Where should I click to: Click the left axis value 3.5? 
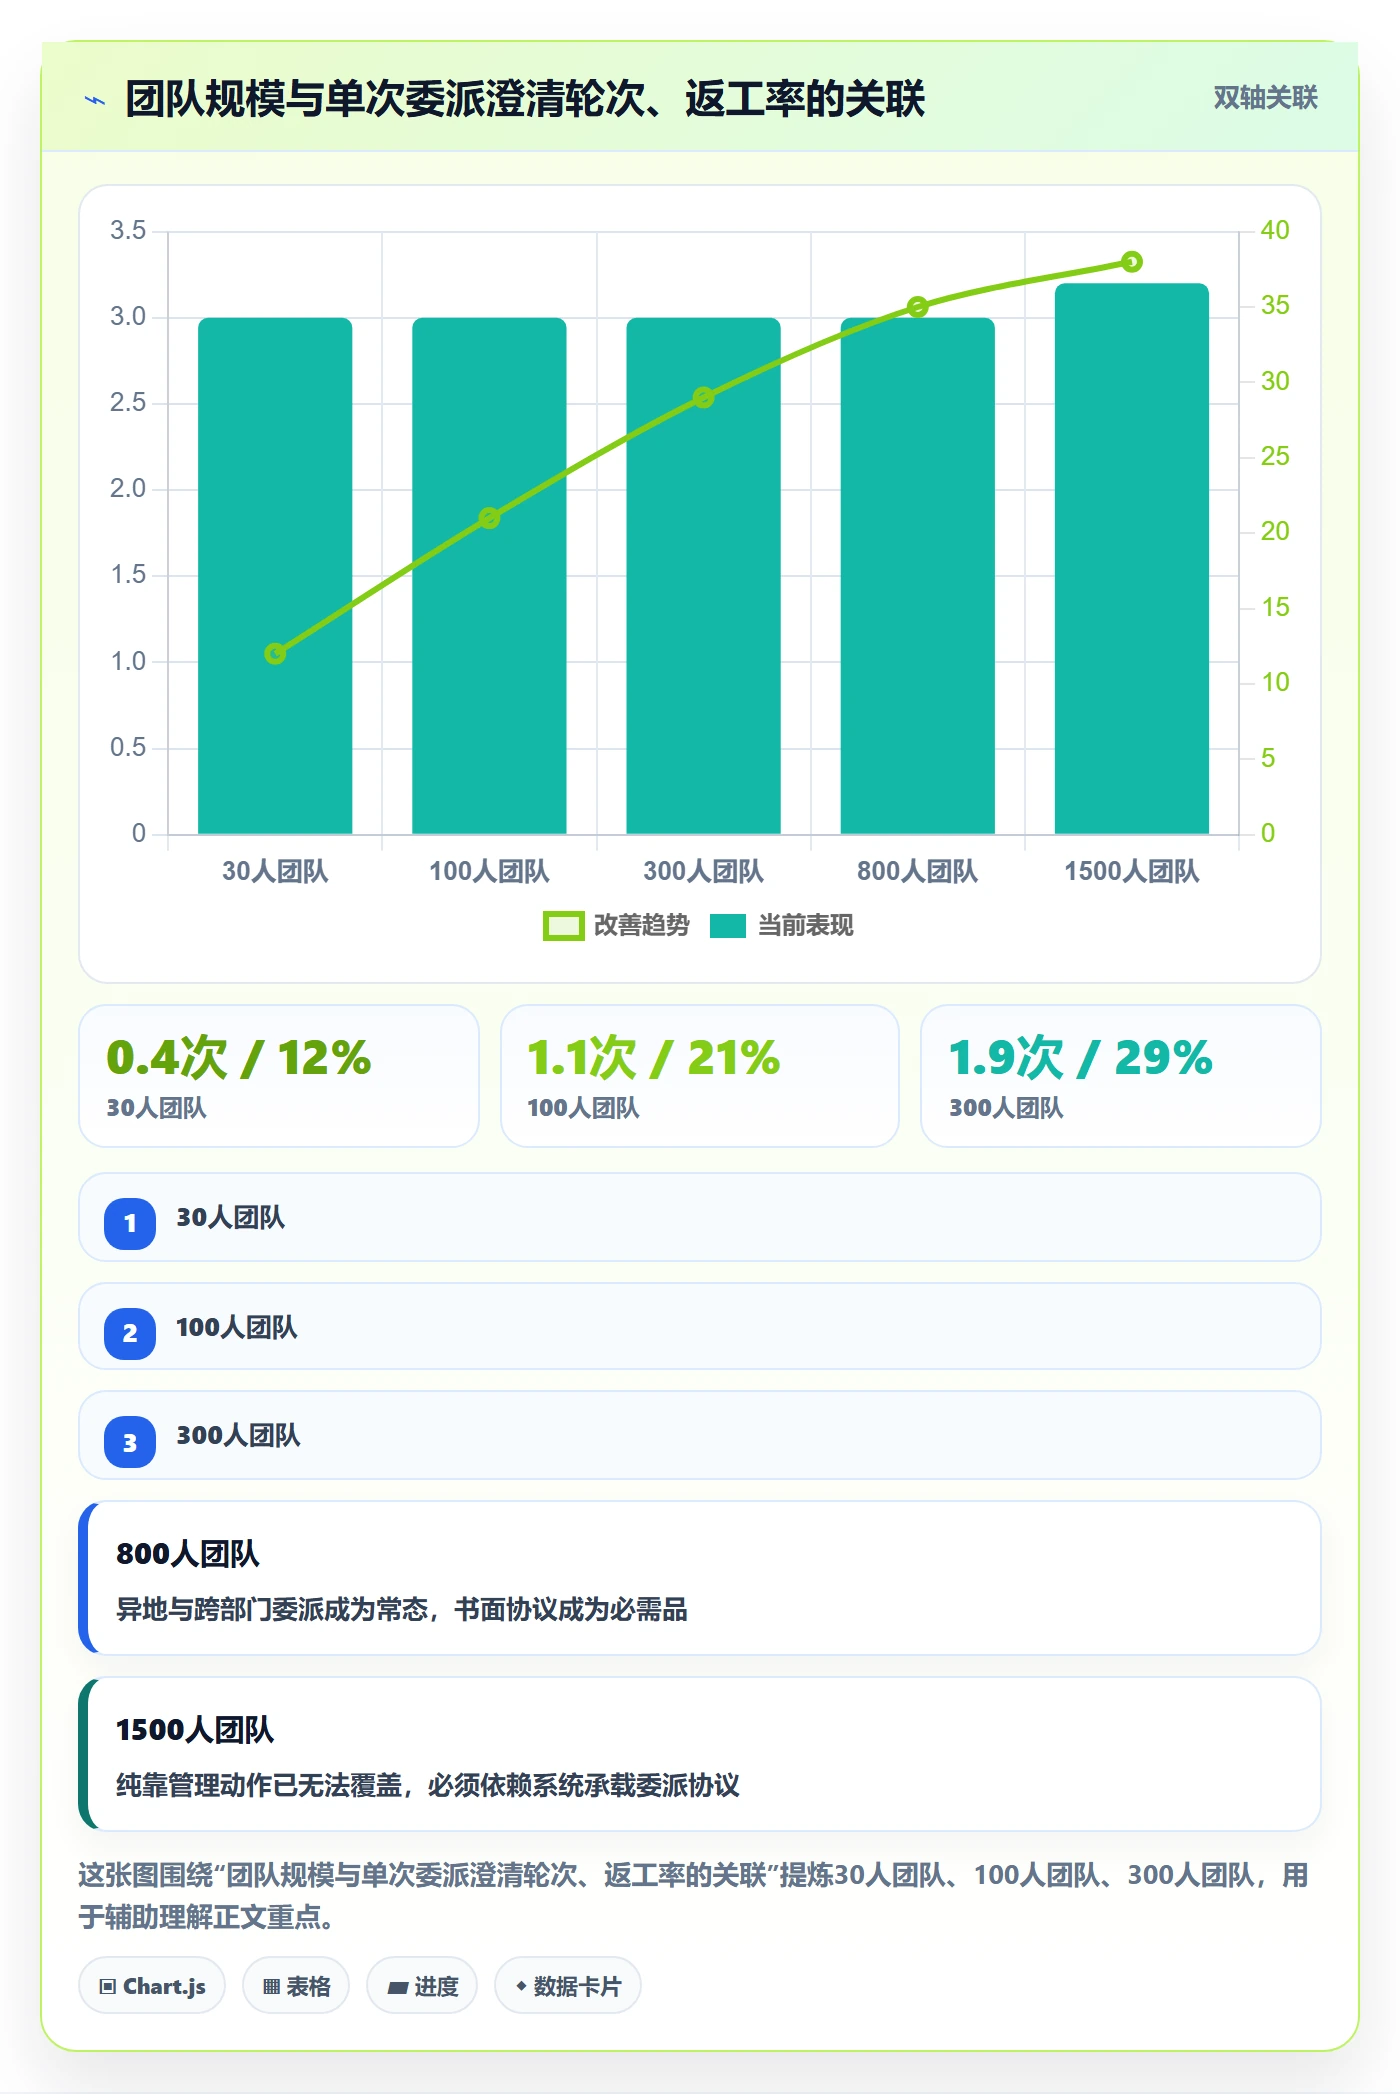tap(128, 231)
